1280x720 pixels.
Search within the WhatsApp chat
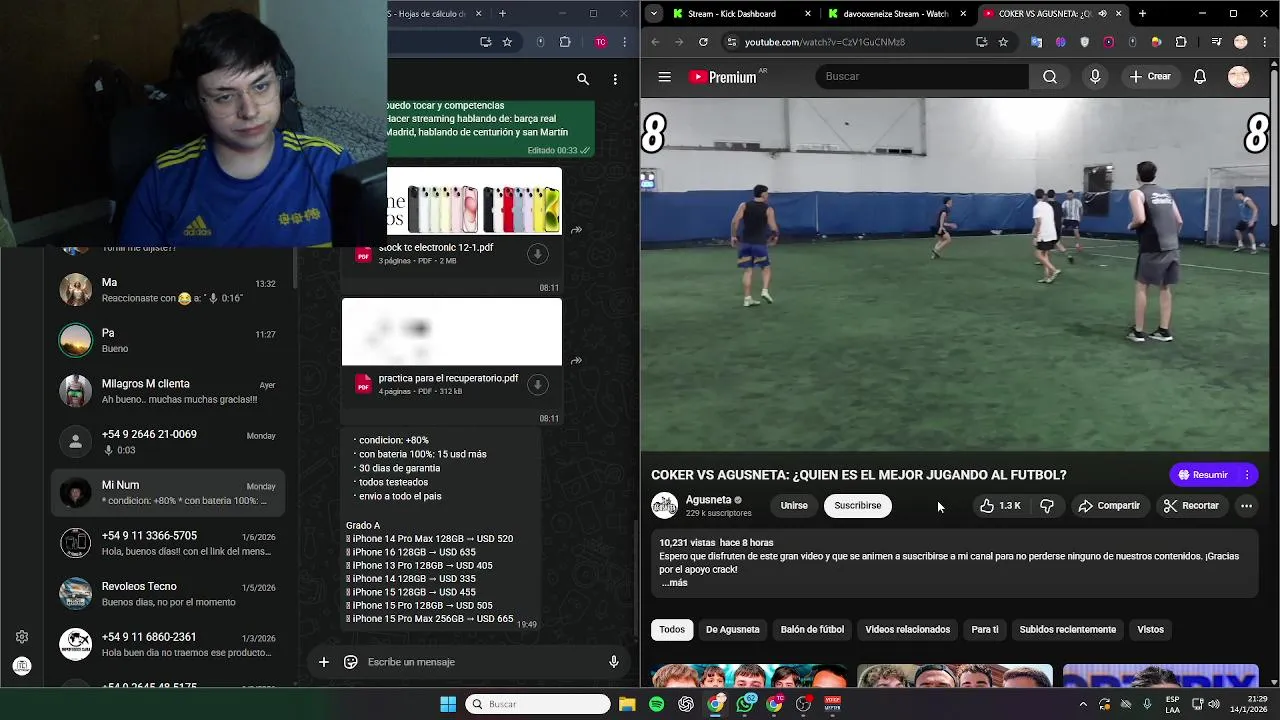[x=583, y=79]
